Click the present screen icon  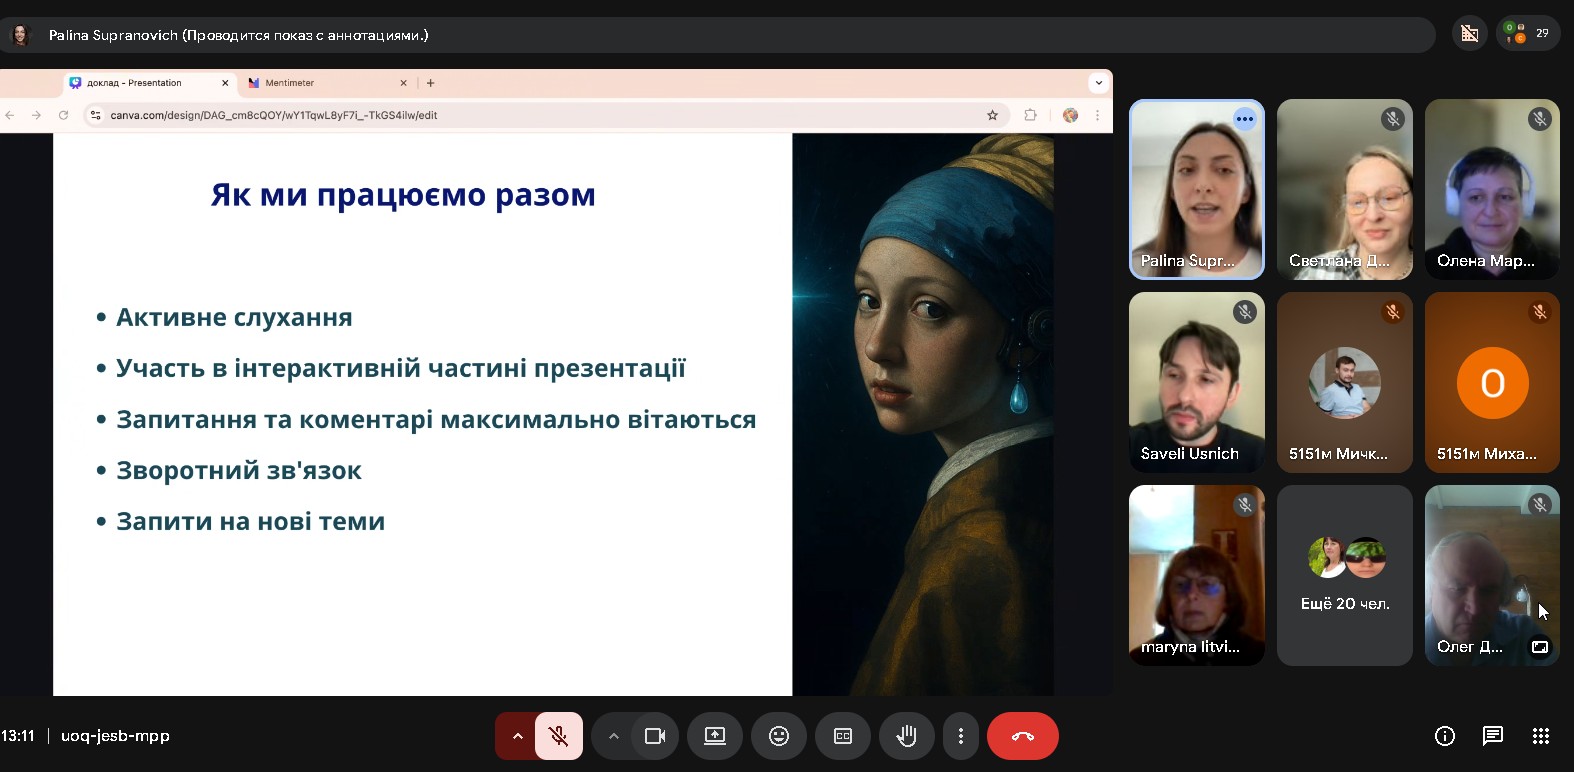[715, 736]
